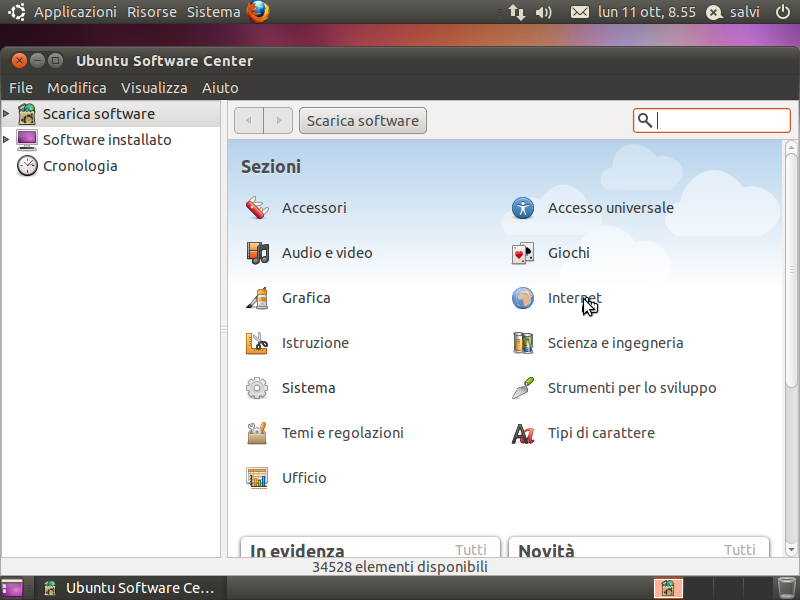The image size is (800, 600).
Task: Open the Giochi playing cards icon
Action: (523, 253)
